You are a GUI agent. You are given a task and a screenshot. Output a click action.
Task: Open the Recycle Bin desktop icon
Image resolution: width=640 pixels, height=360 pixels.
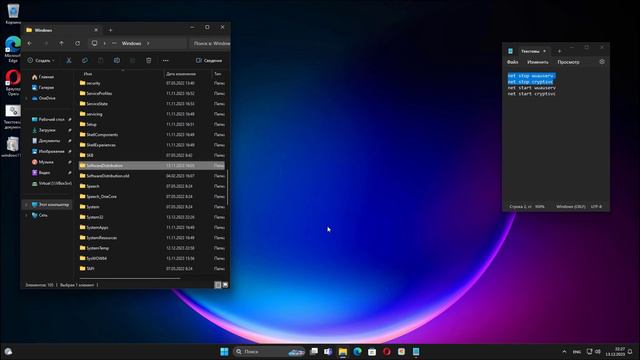[x=13, y=14]
